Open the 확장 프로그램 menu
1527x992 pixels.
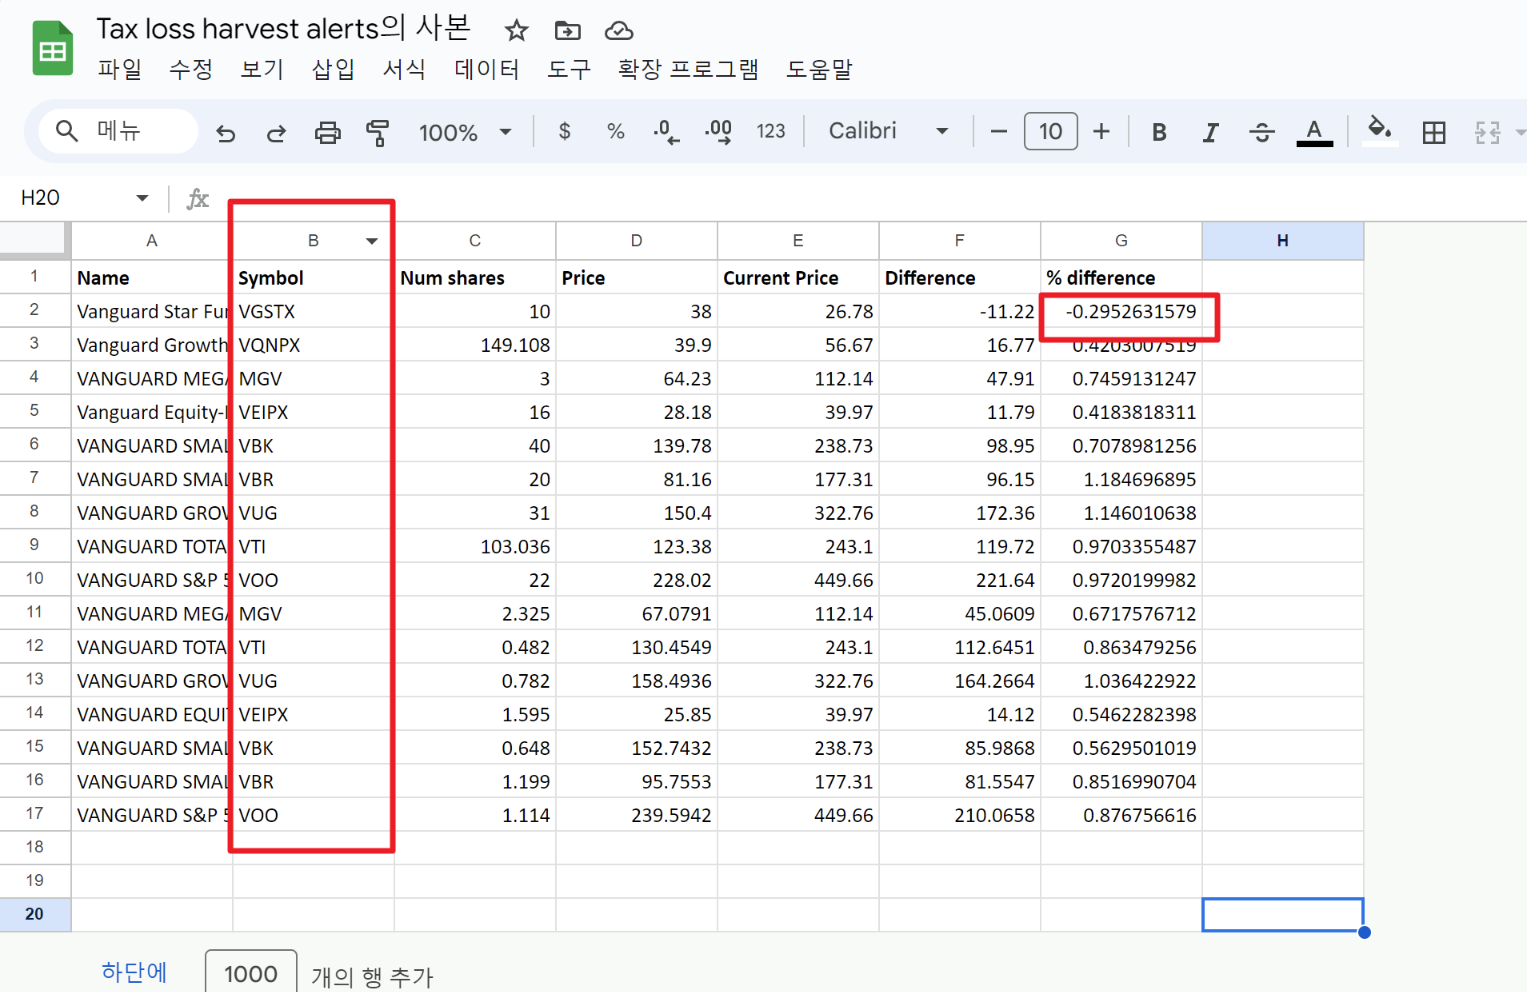click(x=688, y=69)
